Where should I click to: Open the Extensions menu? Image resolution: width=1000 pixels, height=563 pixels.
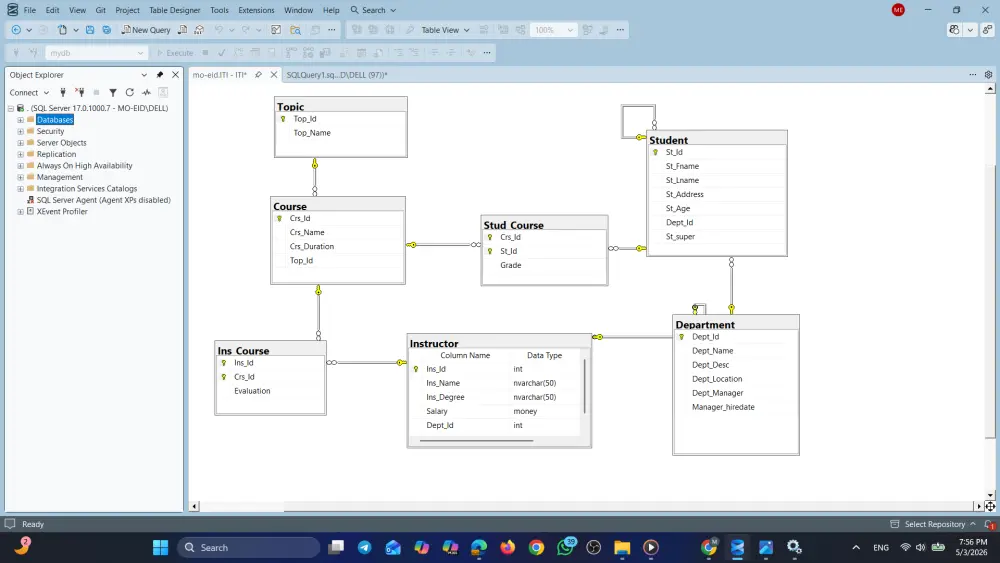tap(256, 10)
